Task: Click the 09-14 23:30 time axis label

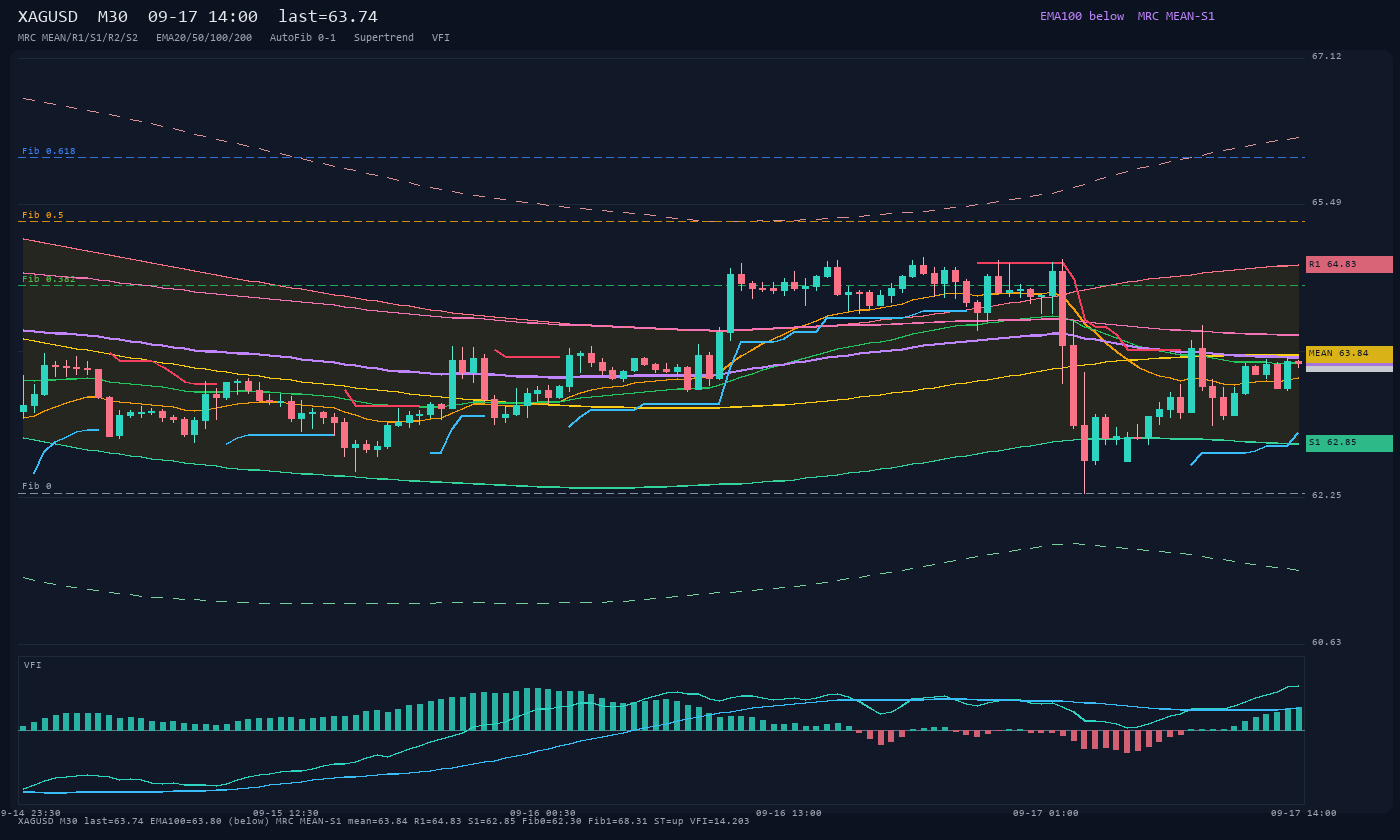Action: point(30,813)
